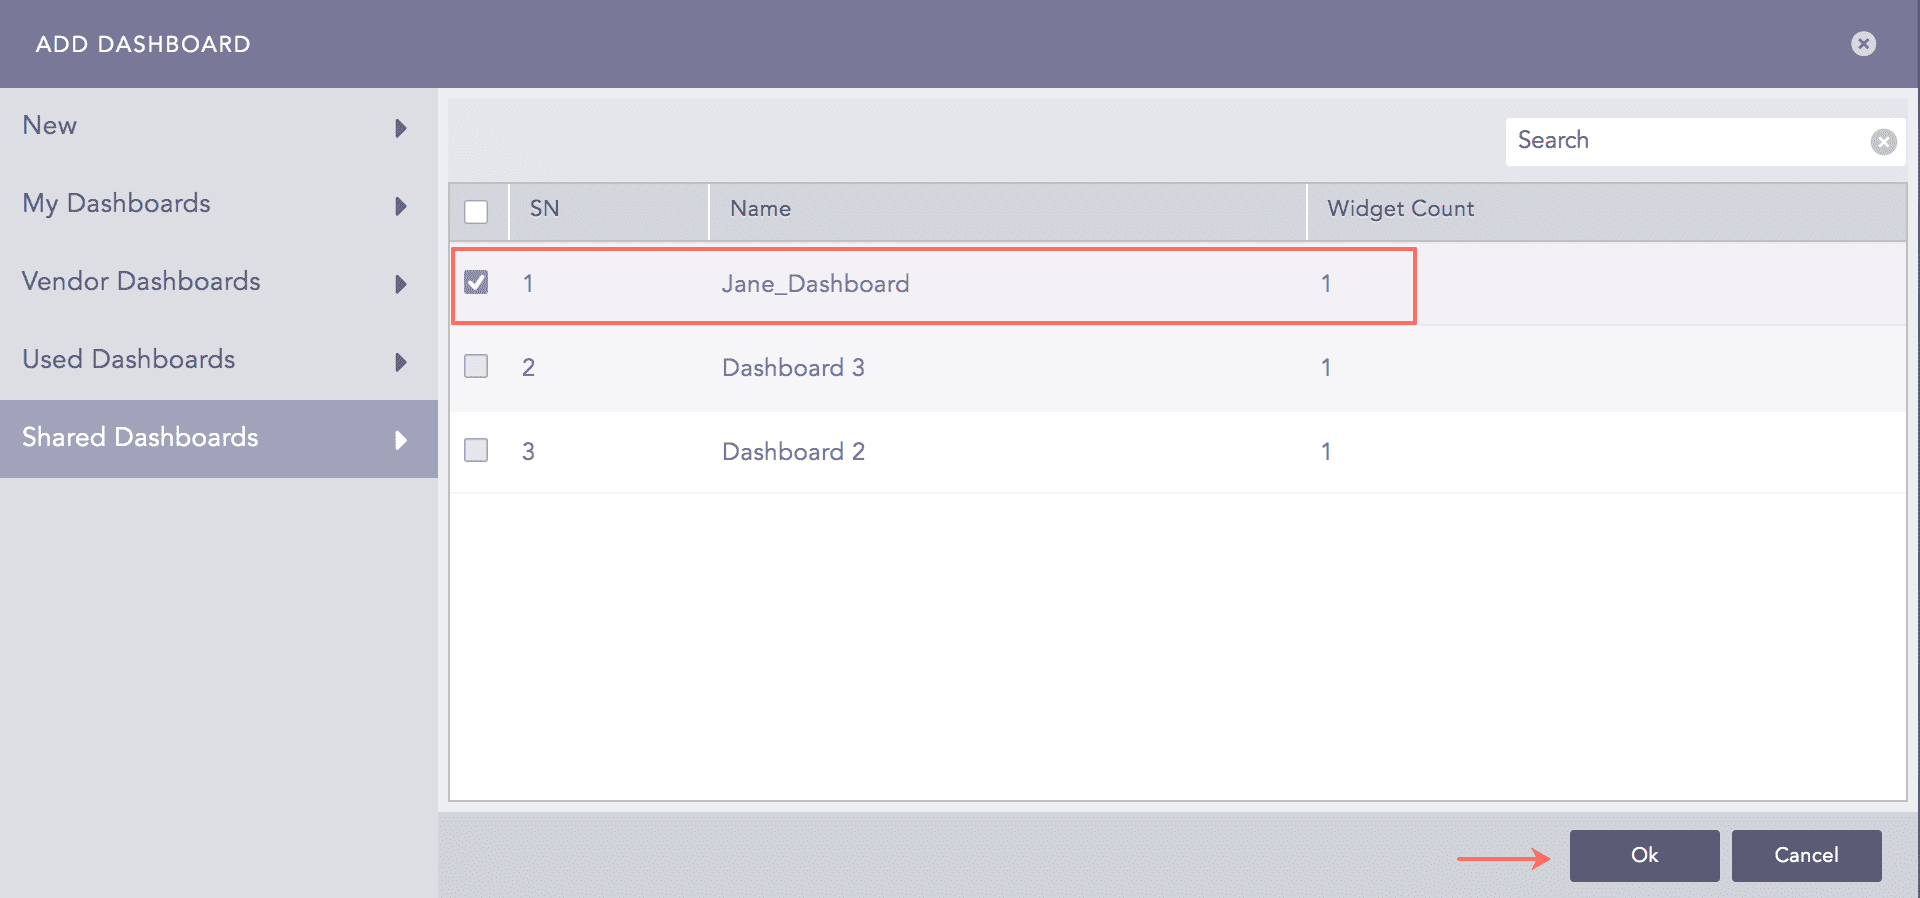Uncheck the Jane_Dashboard checkbox
Viewport: 1920px width, 898px height.
tap(476, 283)
